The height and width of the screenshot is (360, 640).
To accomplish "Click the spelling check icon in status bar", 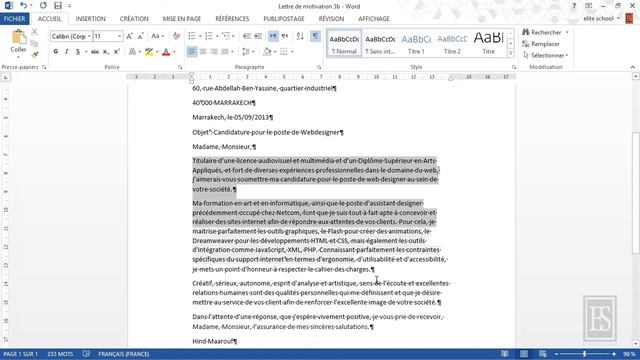I will click(86, 354).
